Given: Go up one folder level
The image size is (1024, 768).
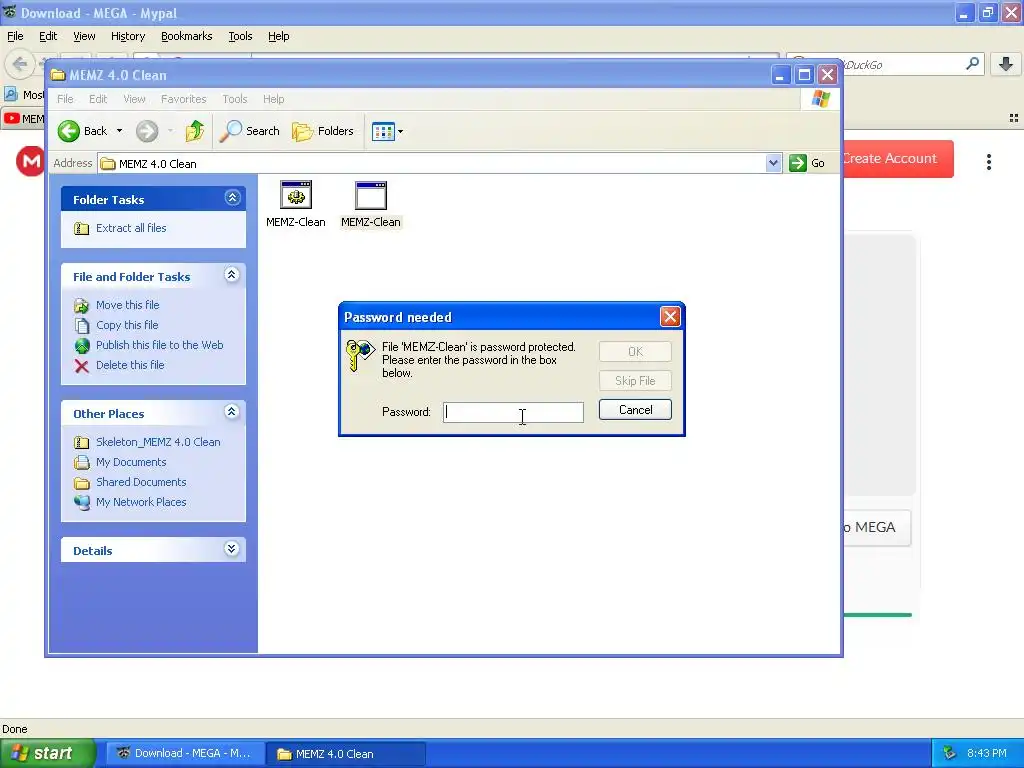Looking at the screenshot, I should (x=195, y=131).
